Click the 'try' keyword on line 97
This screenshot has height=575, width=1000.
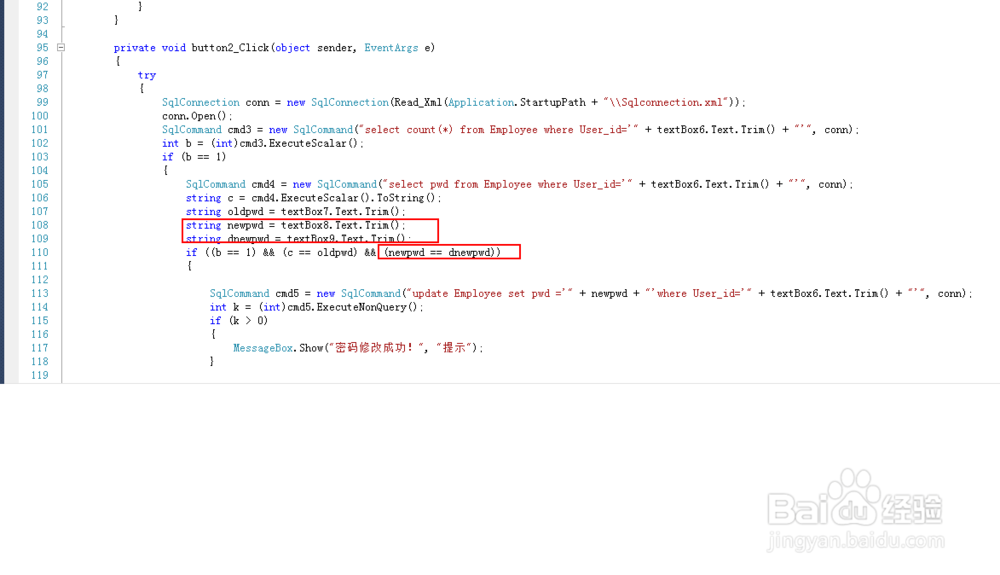(147, 75)
